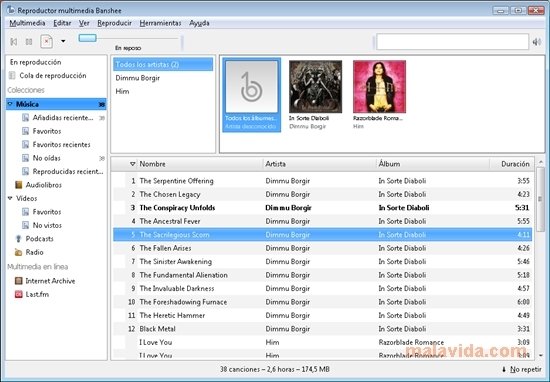
Task: Click the Banshee title bar app icon
Action: pos(11,10)
